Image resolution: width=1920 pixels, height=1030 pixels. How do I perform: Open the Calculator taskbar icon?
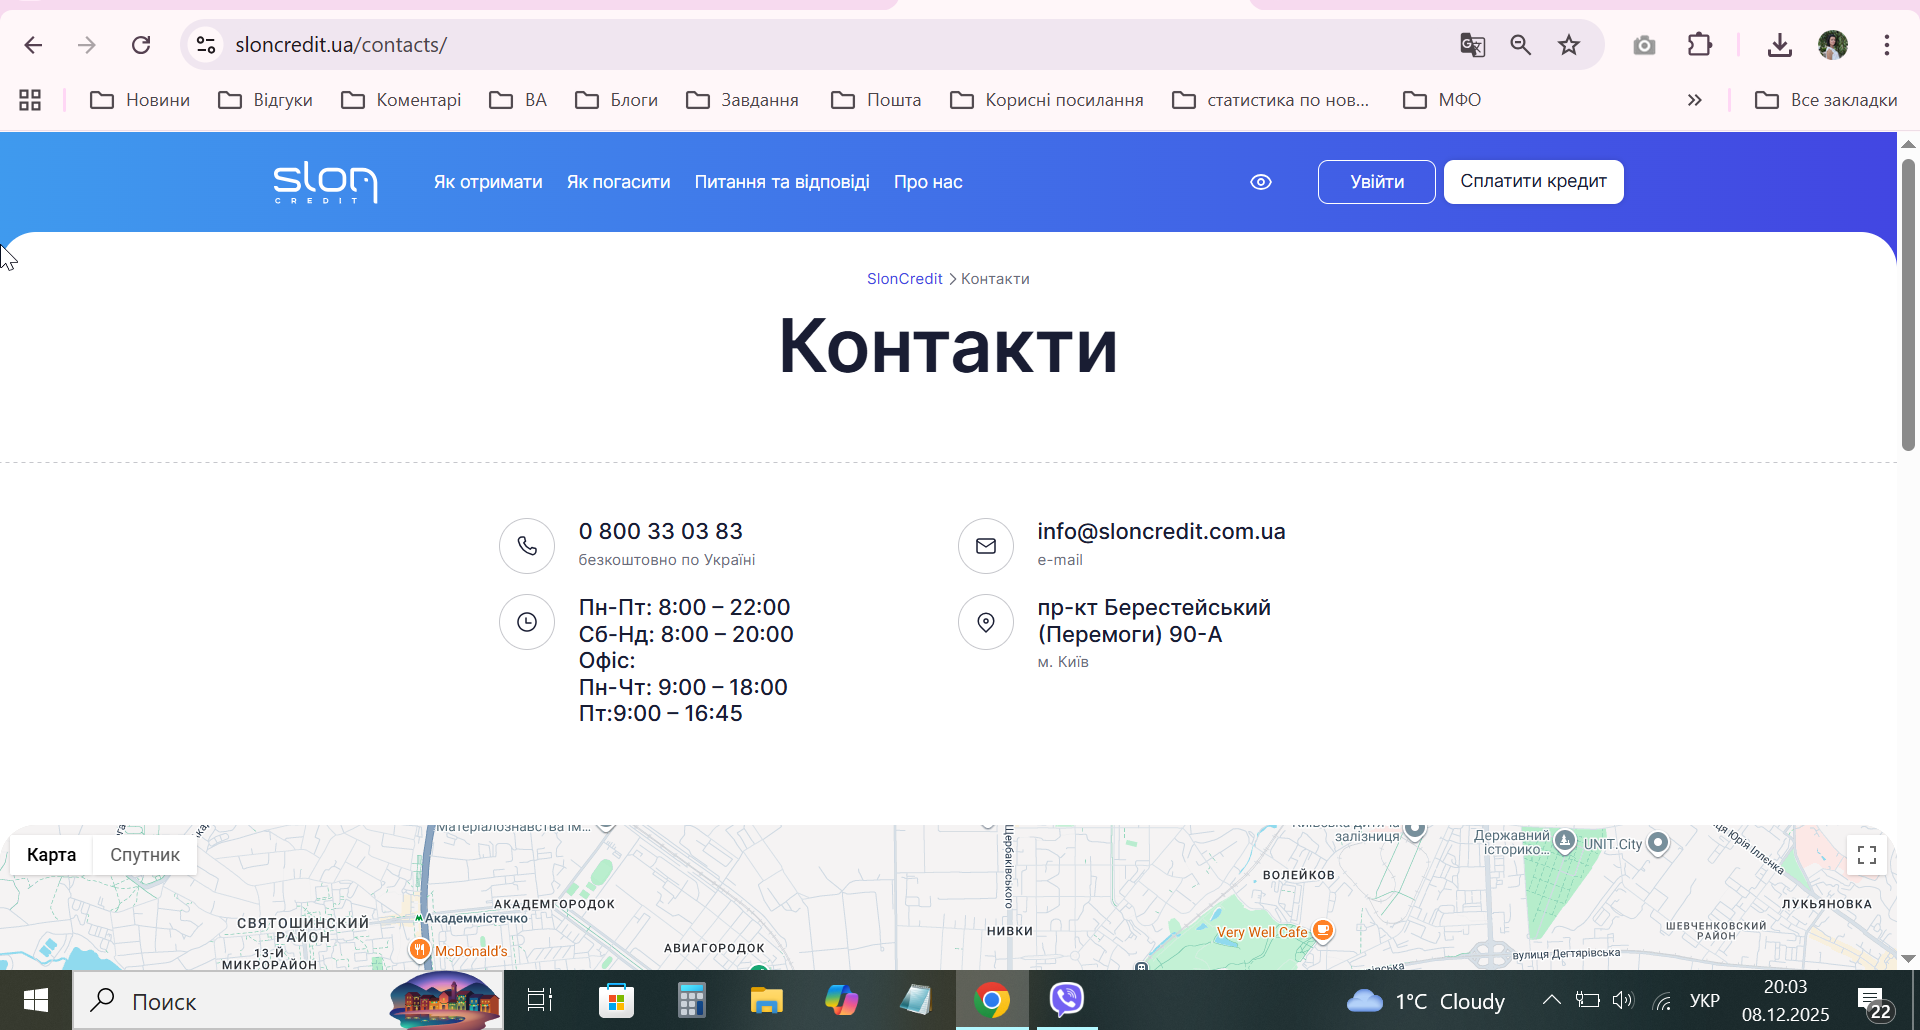click(691, 1000)
